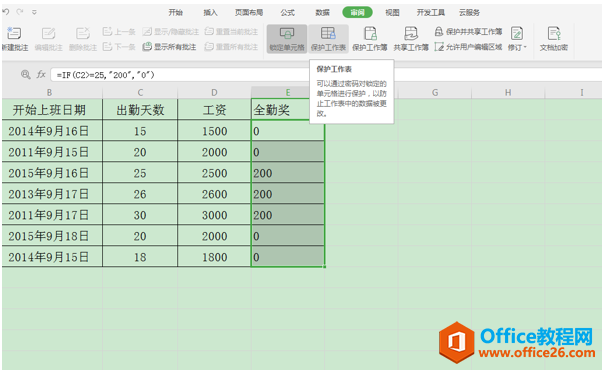Open the 视图 tab

tap(392, 13)
